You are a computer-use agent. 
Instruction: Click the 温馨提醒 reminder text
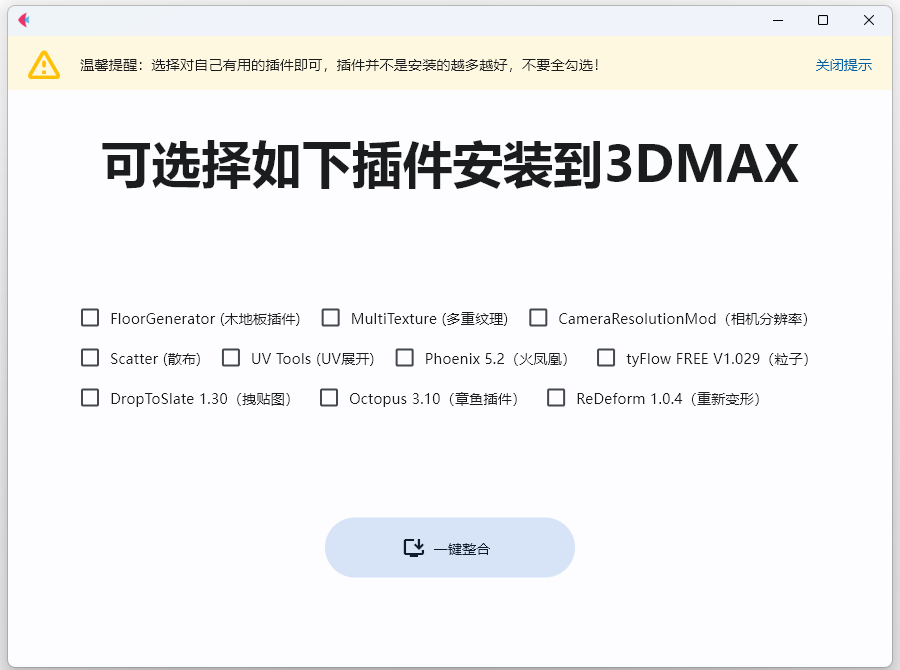click(339, 65)
